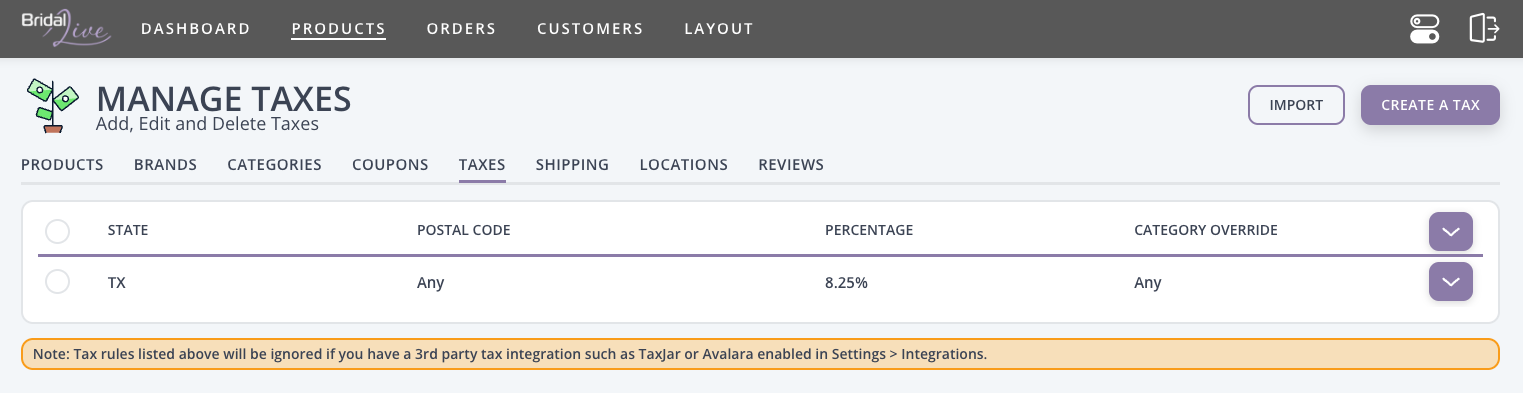Go to Orders in top navigation

(461, 29)
